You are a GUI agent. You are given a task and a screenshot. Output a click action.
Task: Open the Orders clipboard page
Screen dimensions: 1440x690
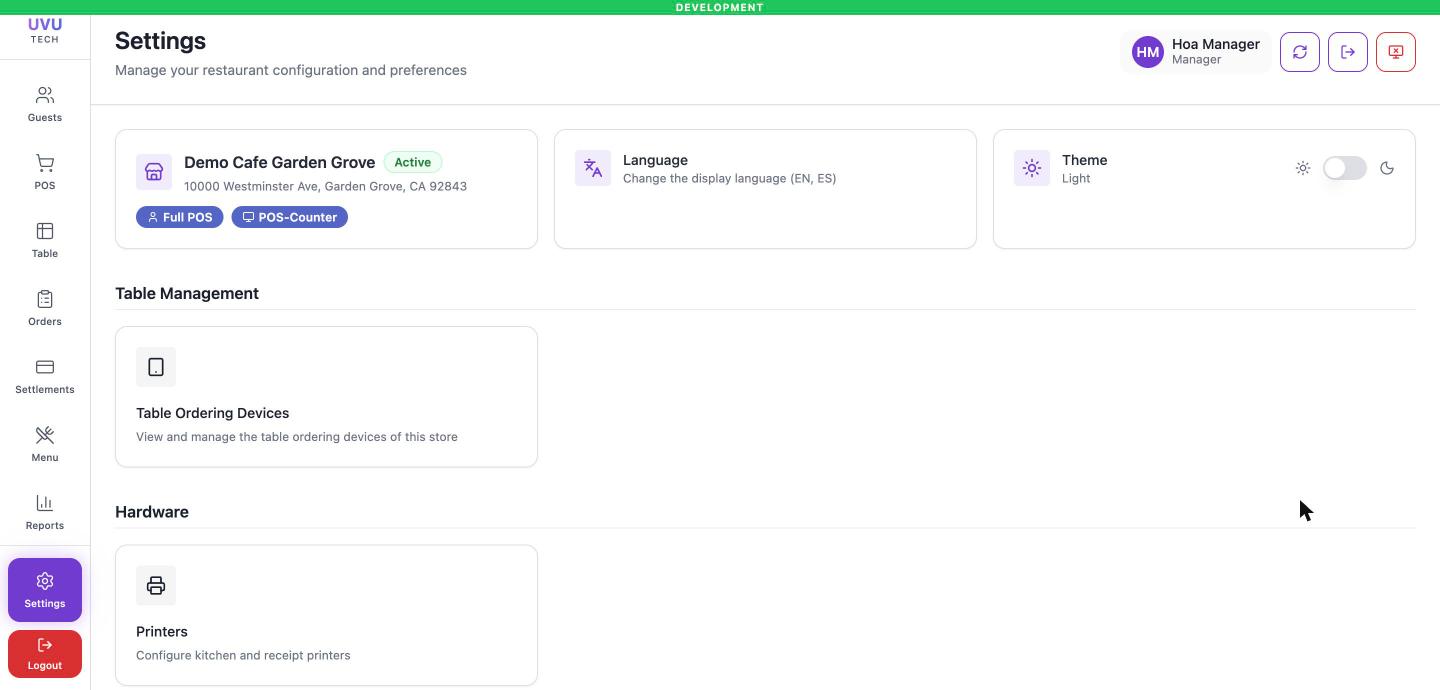tap(45, 308)
